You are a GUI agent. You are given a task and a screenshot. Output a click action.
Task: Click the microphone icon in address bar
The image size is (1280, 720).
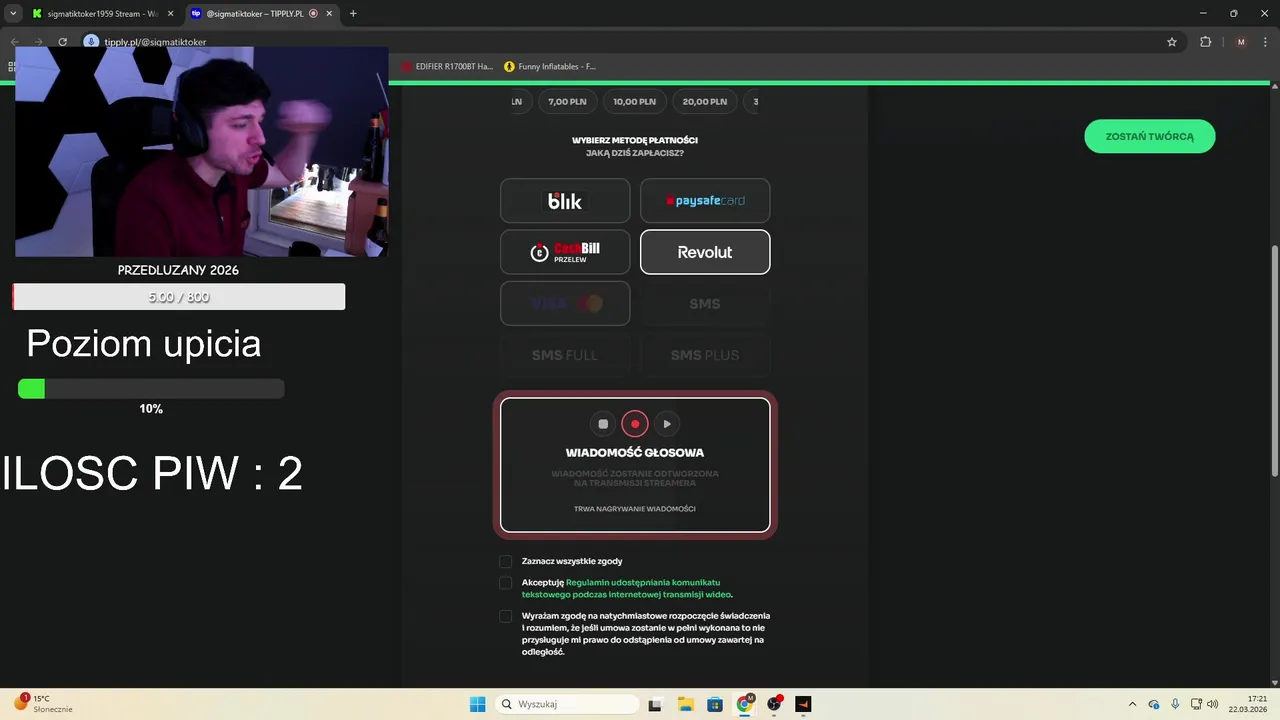coord(92,42)
